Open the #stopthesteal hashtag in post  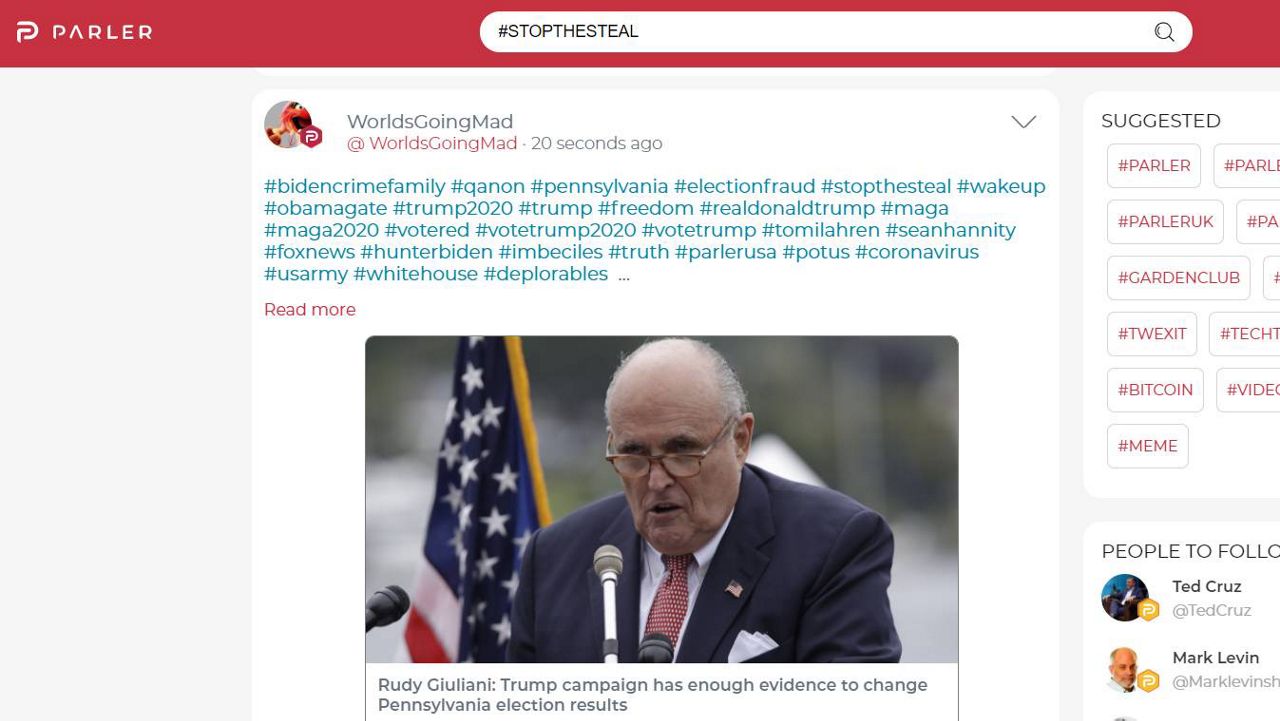pos(886,186)
